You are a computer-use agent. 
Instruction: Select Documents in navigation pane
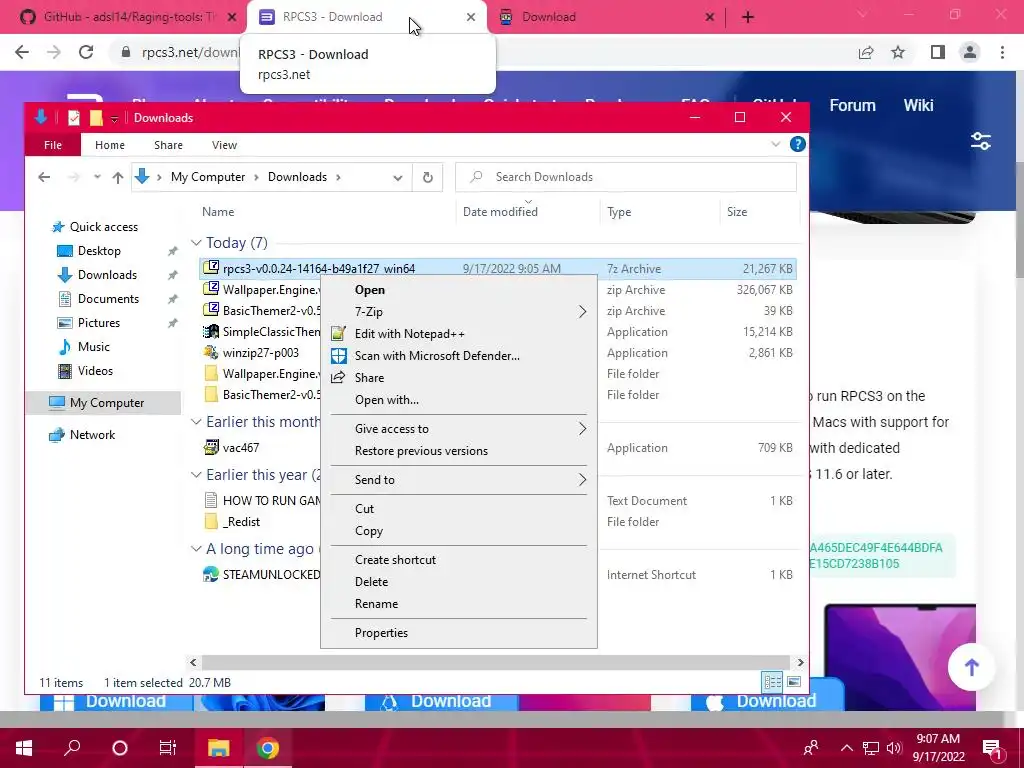[x=108, y=299]
